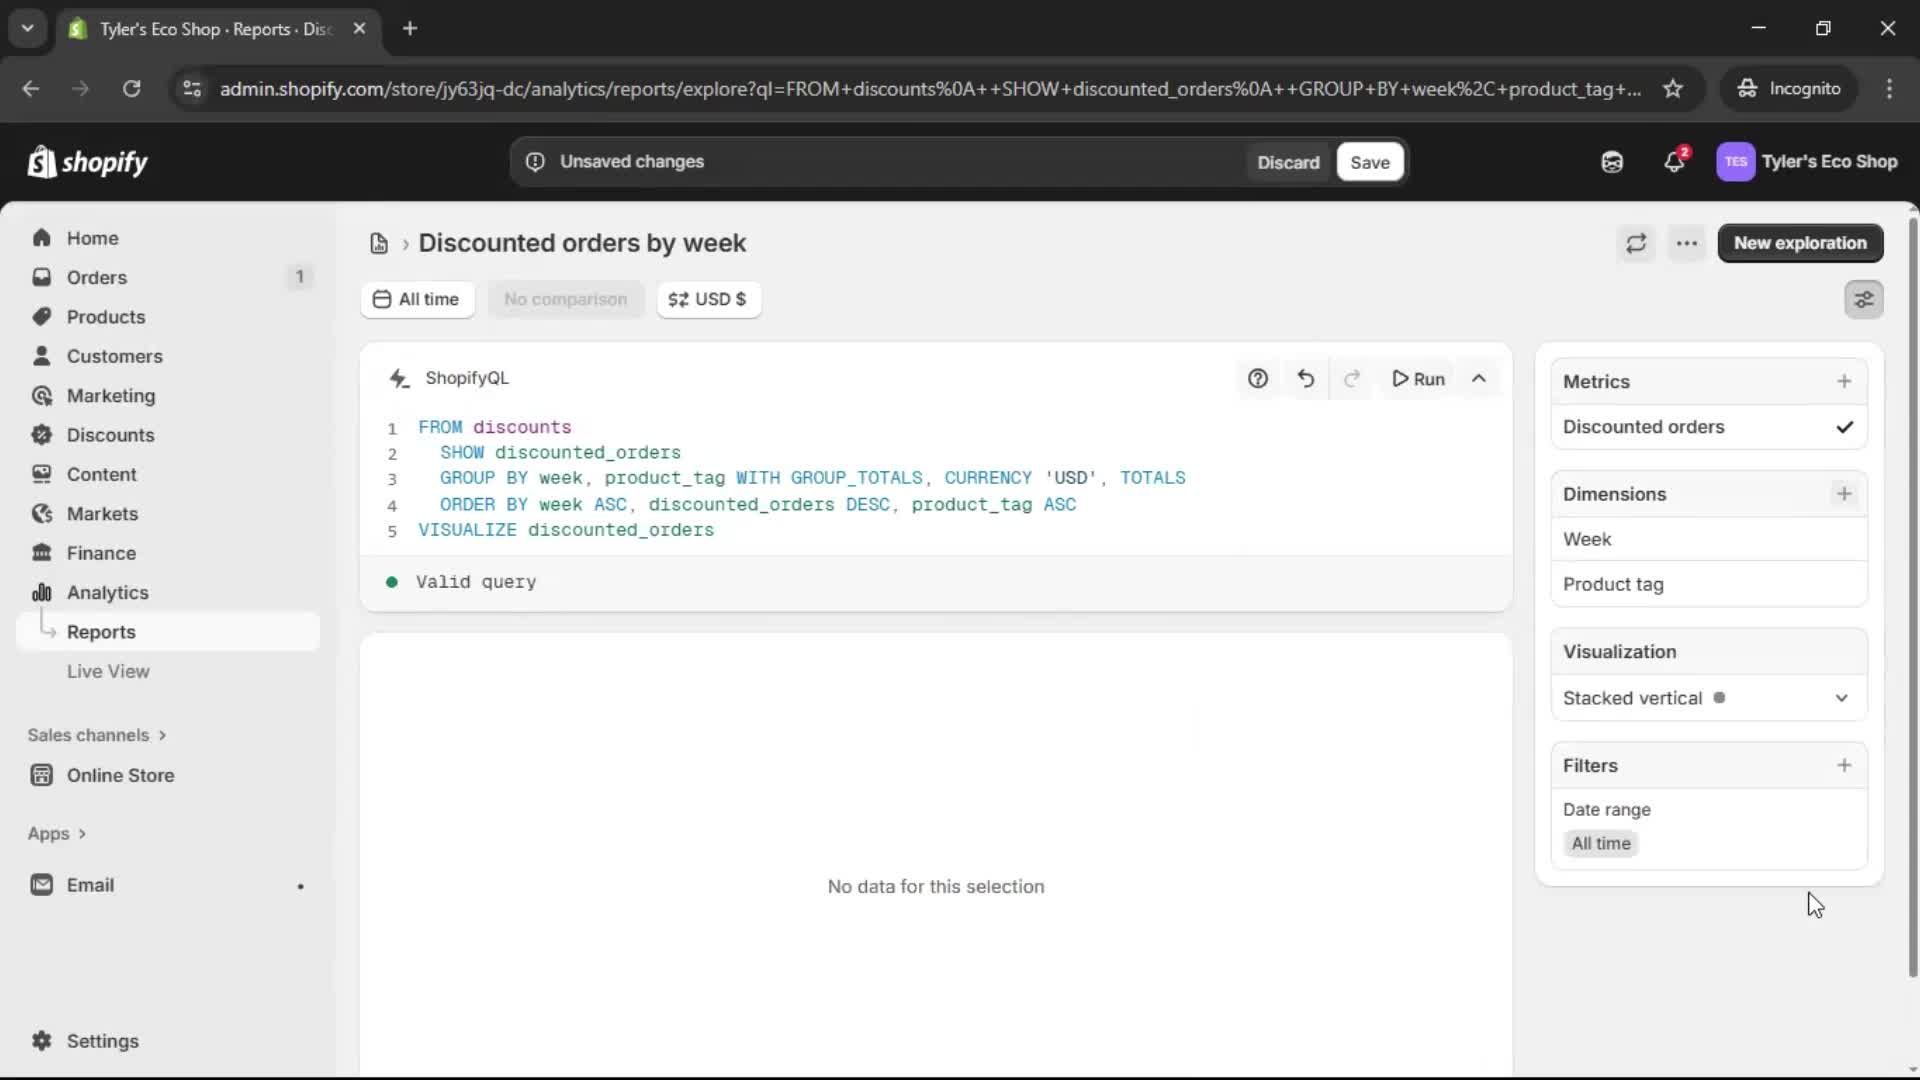Go to Discounts in the sidebar
1920x1080 pixels.
tap(110, 435)
